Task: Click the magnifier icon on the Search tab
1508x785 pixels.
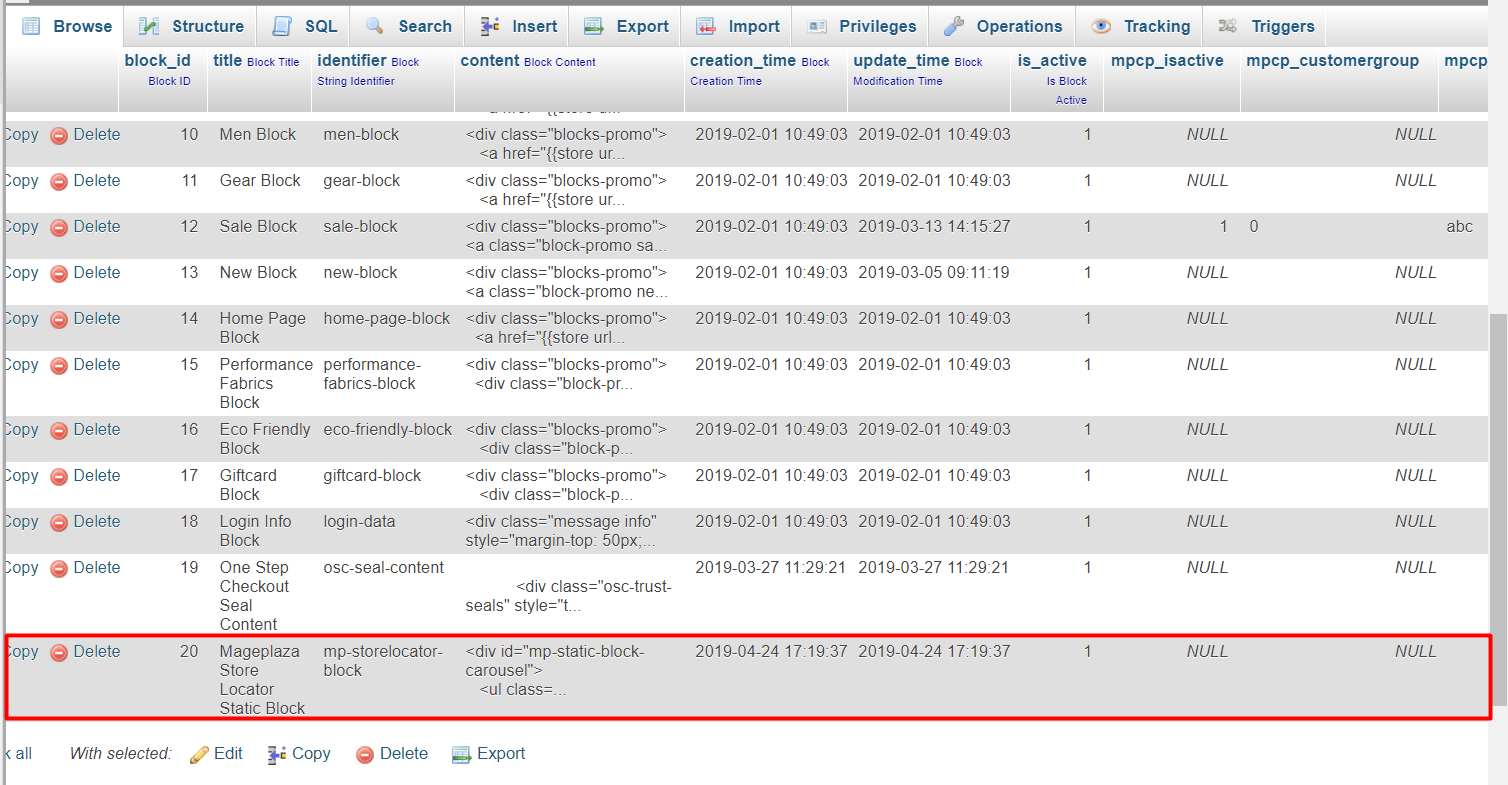Action: click(375, 26)
